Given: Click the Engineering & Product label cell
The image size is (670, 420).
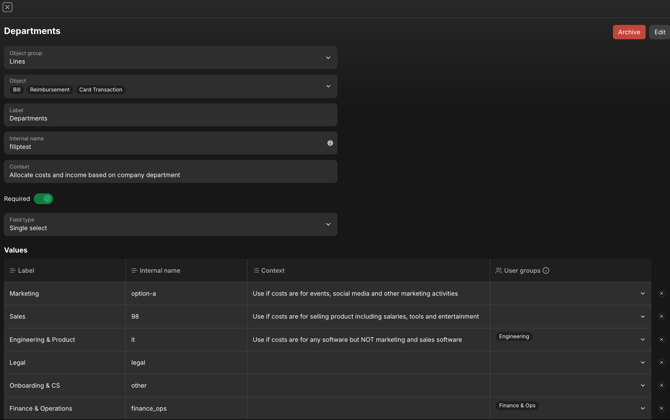Looking at the screenshot, I should point(65,340).
